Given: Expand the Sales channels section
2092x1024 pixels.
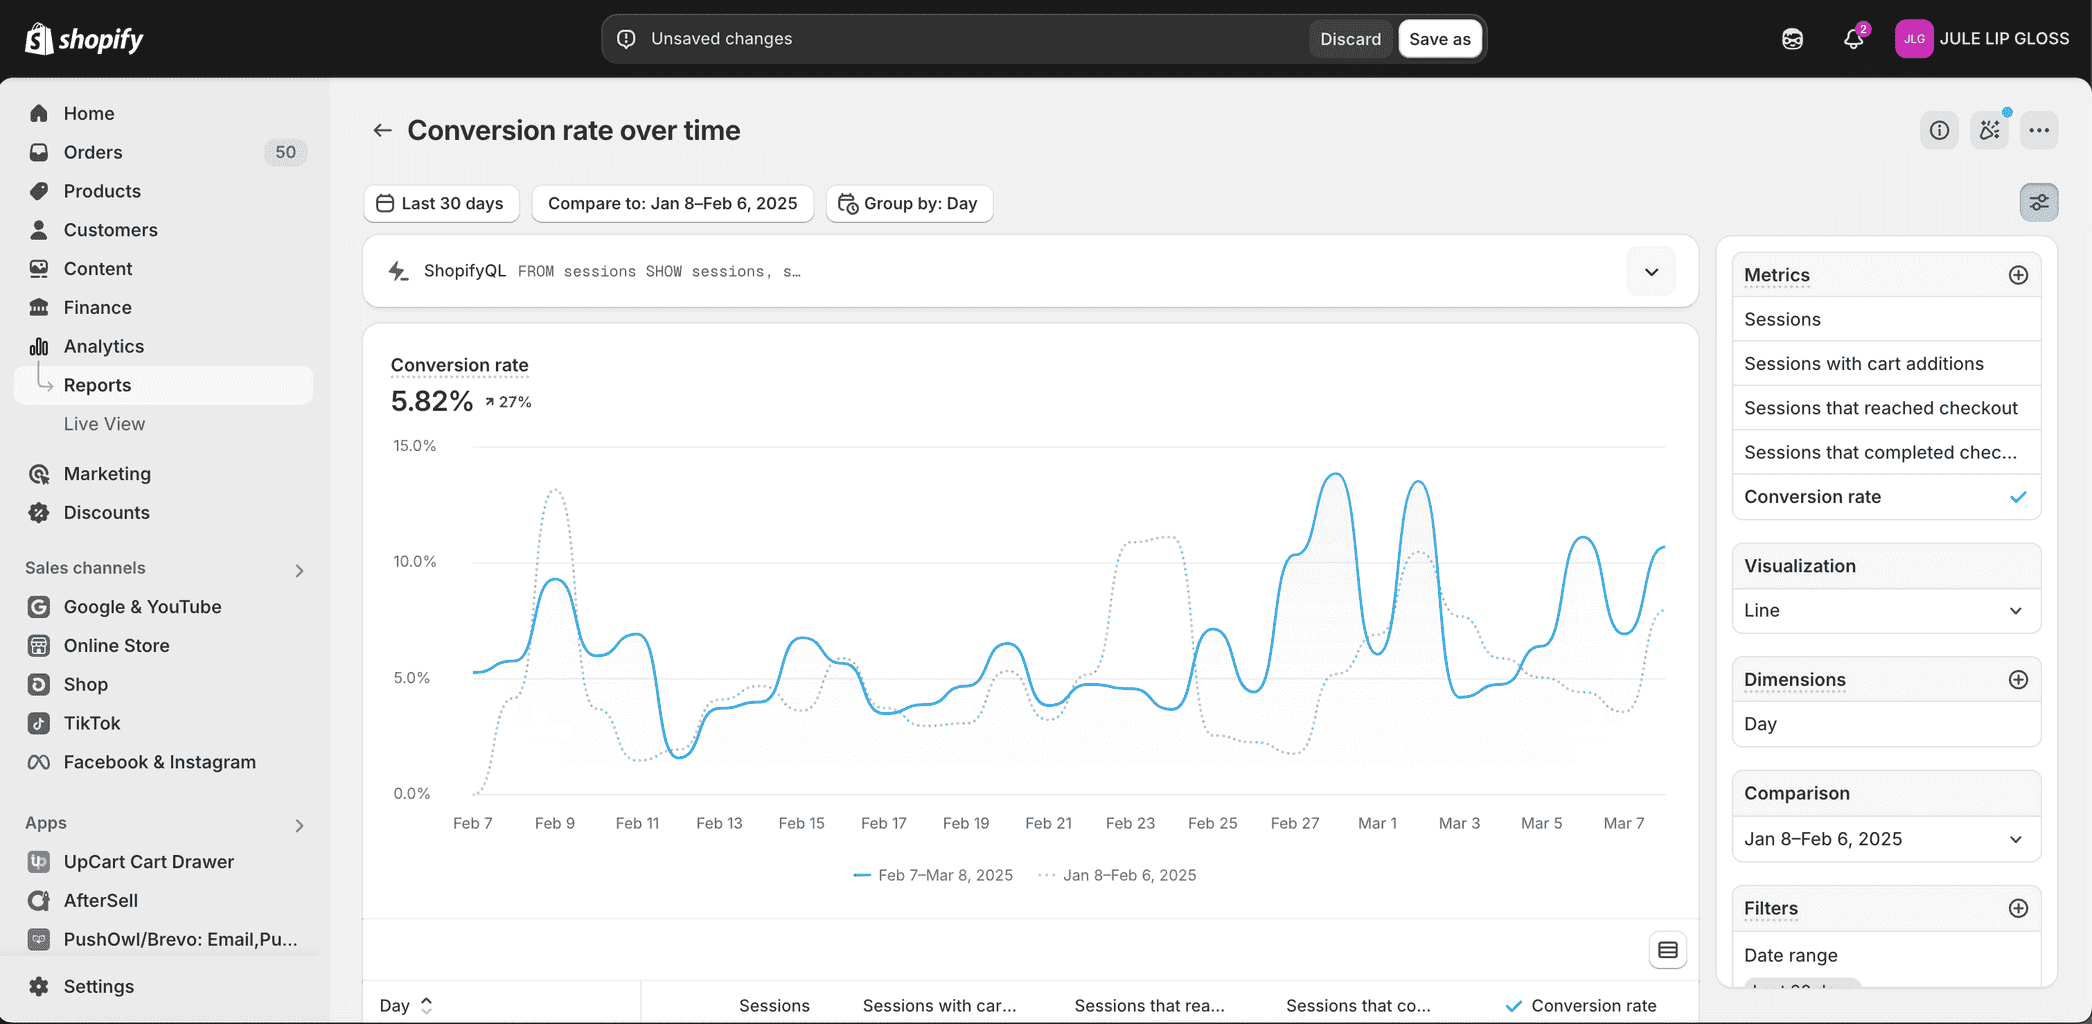Looking at the screenshot, I should tap(299, 570).
